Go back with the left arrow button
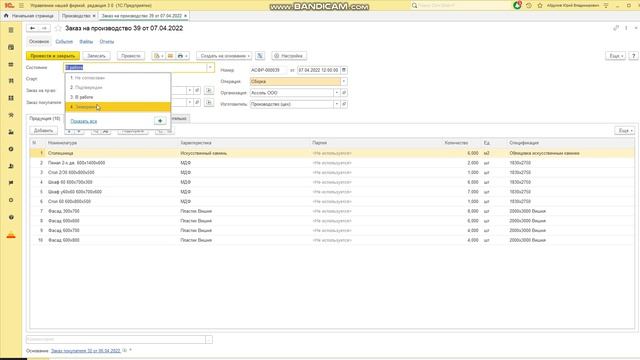This screenshot has height=360, width=640. pos(32,28)
